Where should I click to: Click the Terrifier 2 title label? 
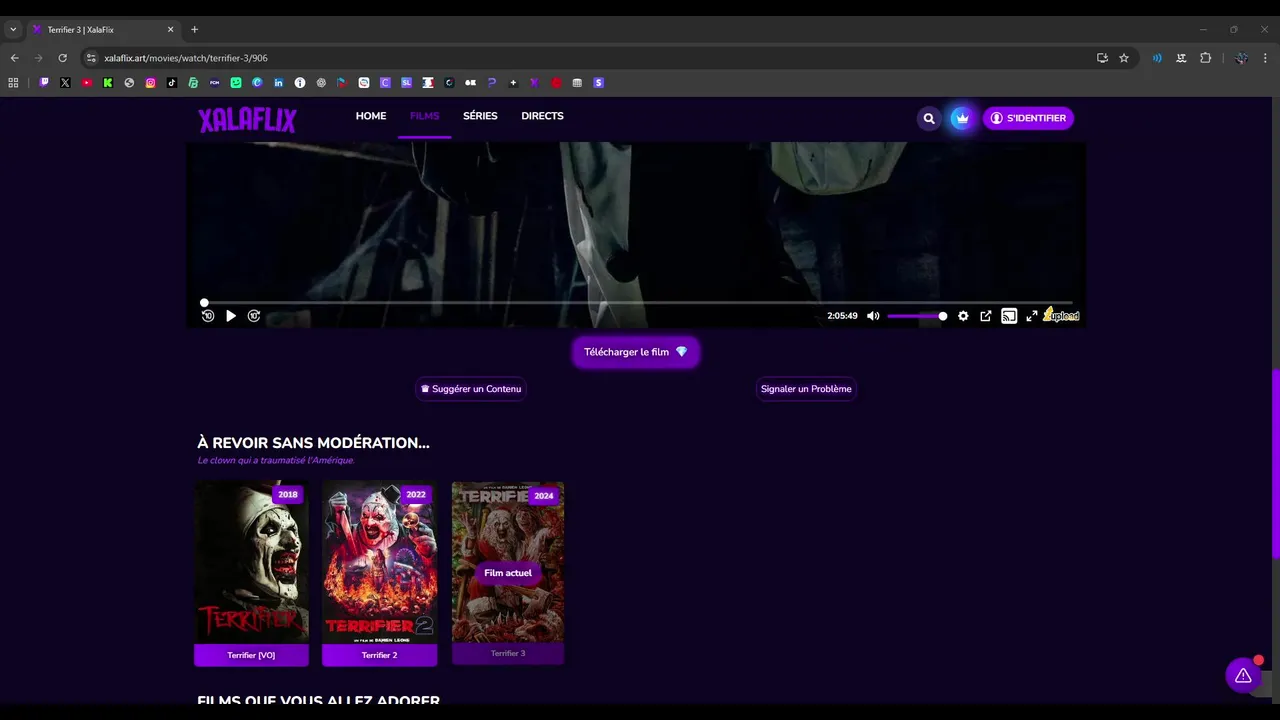[379, 655]
